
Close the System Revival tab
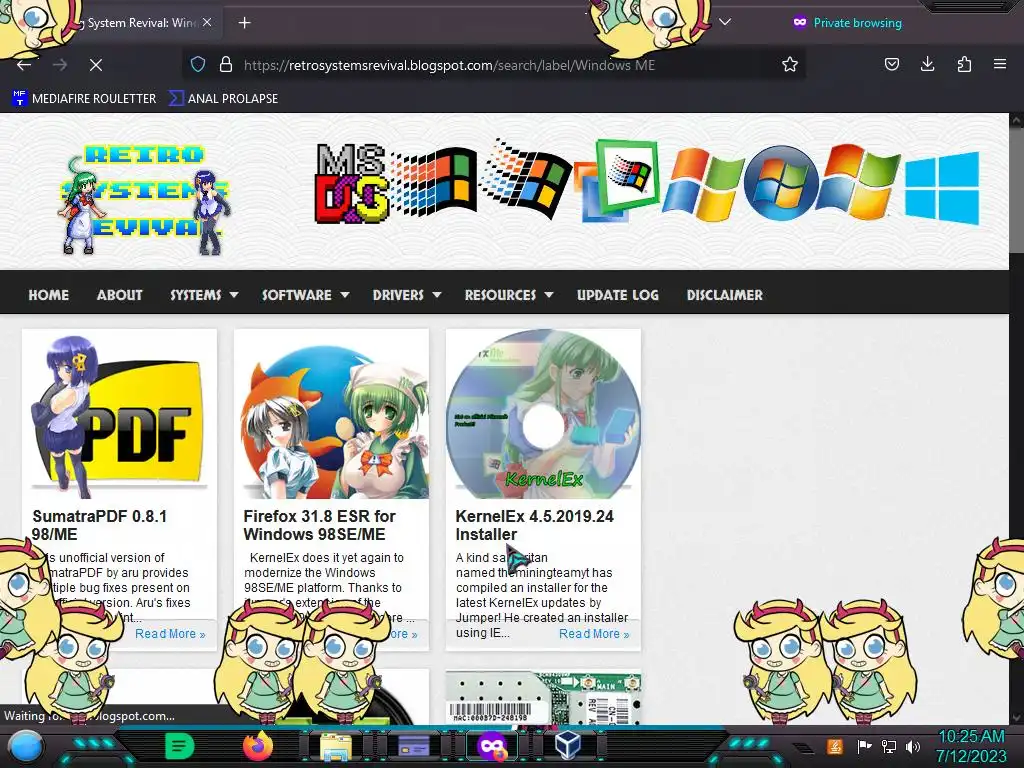(207, 22)
